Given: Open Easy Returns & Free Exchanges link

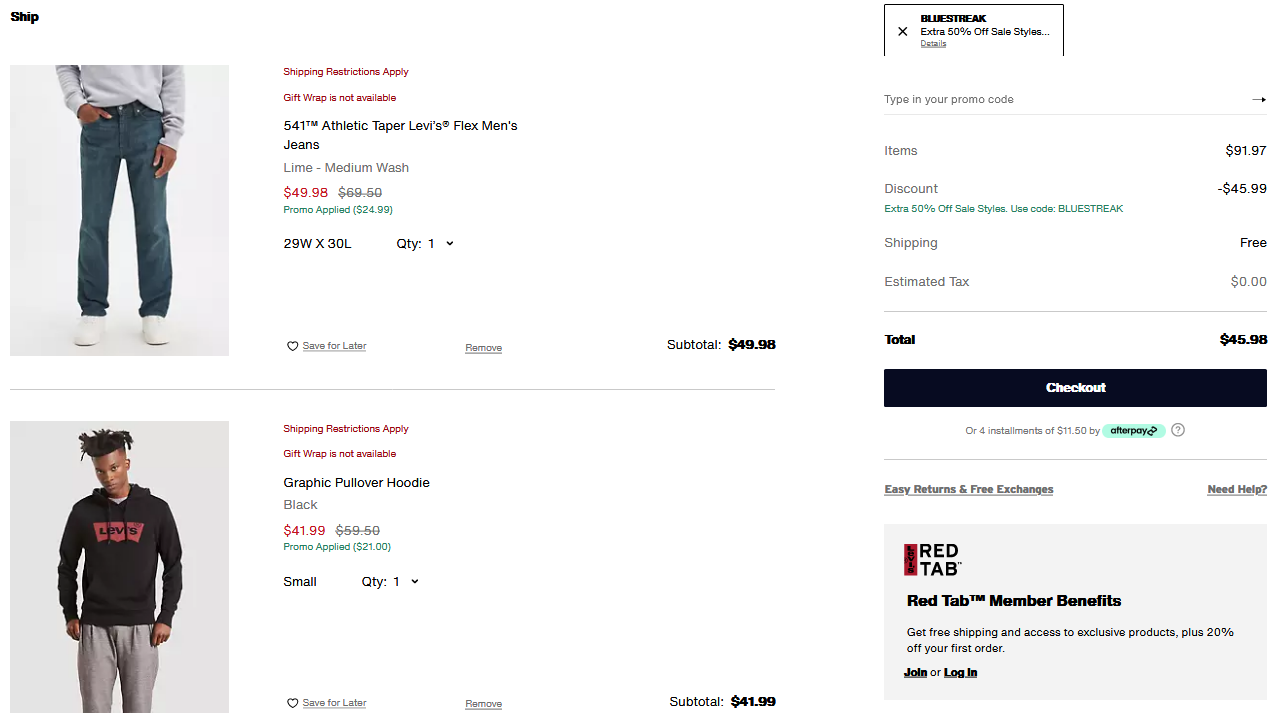Looking at the screenshot, I should pyautogui.click(x=968, y=489).
